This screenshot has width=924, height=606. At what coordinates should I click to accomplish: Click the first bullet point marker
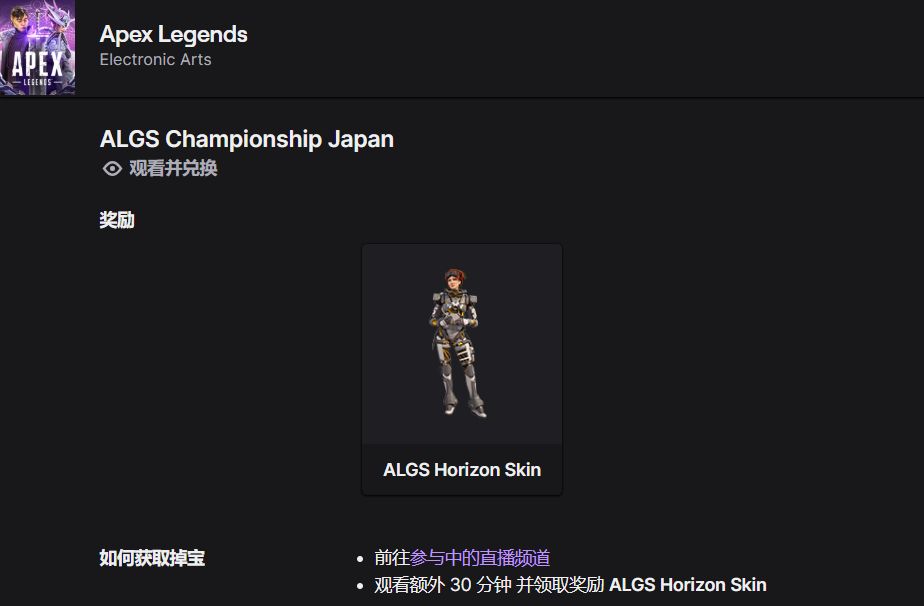[x=360, y=559]
